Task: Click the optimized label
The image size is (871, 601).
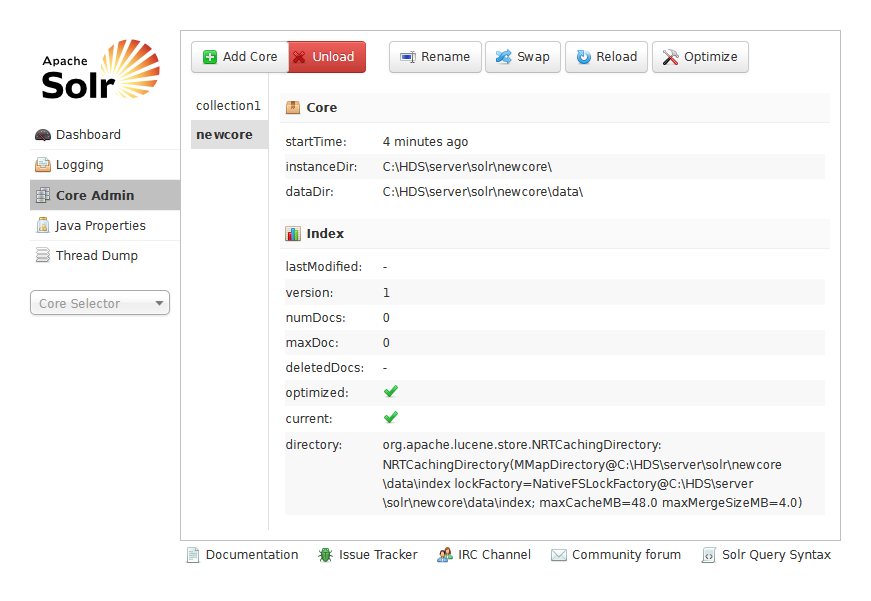Action: tap(317, 393)
